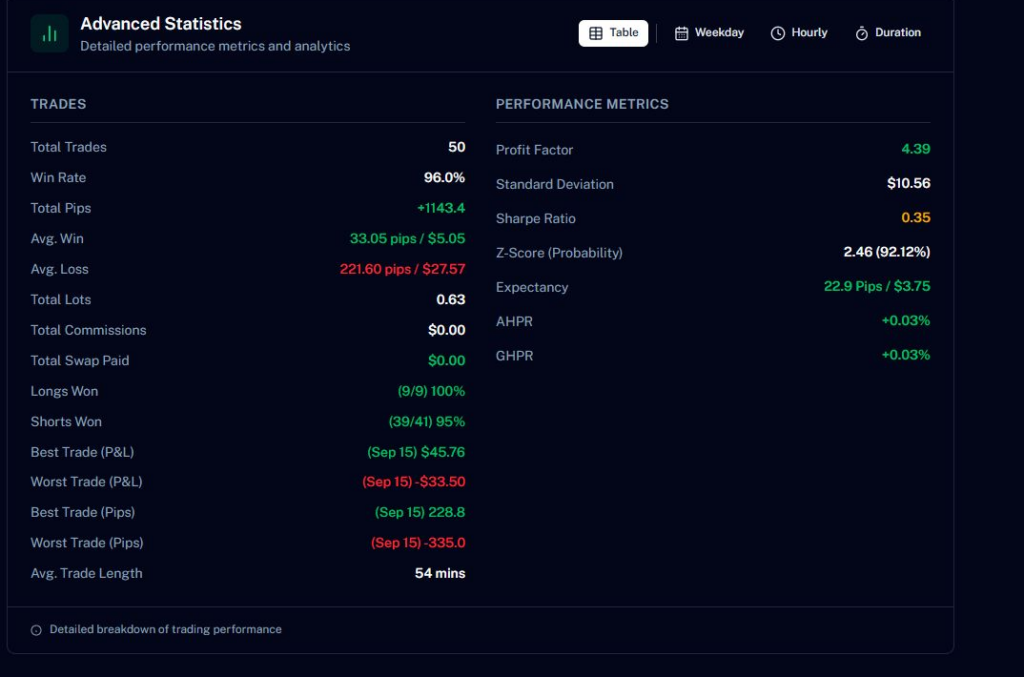Click Worst Trade (P&L) value -$33.50
The image size is (1024, 677).
click(440, 482)
